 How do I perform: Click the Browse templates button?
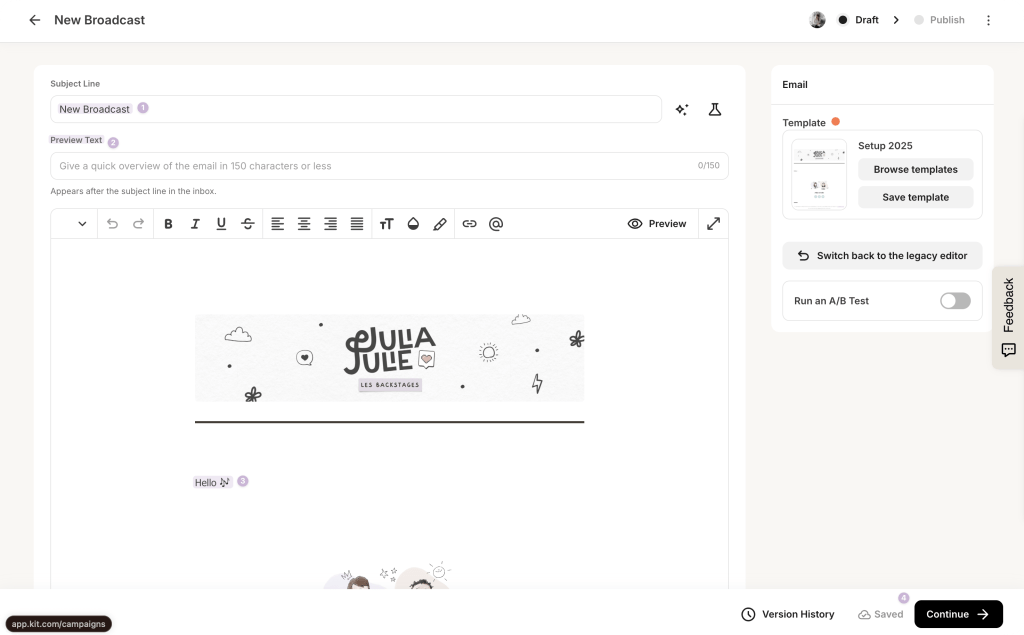(915, 169)
